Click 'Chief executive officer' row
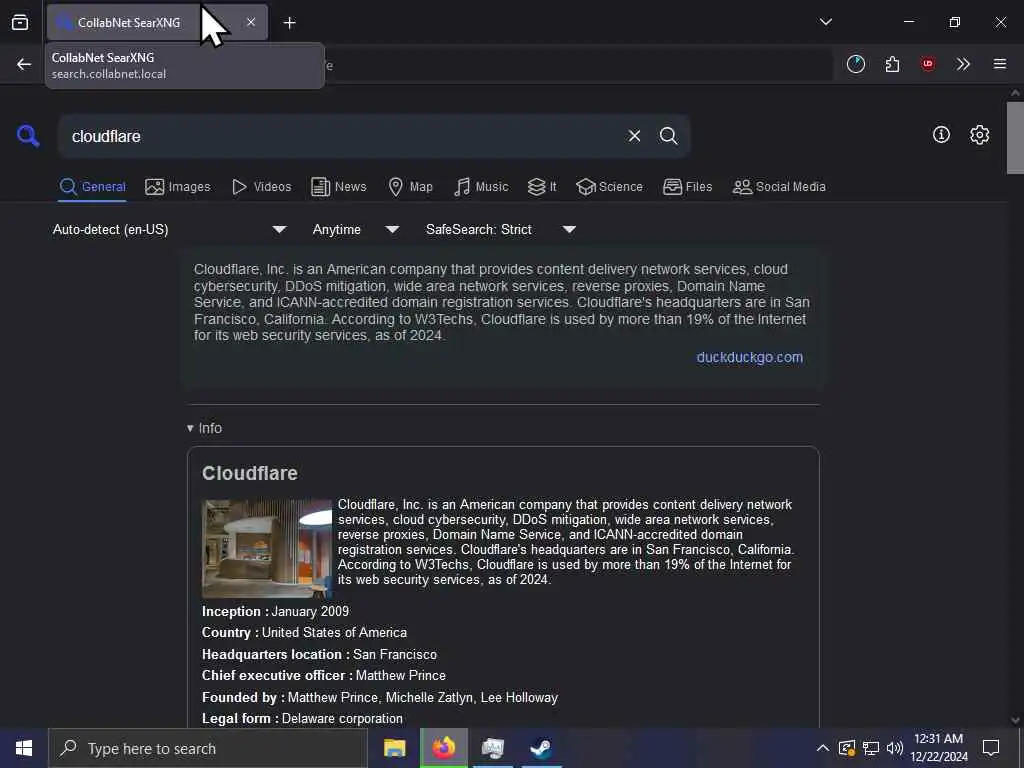Image resolution: width=1024 pixels, height=768 pixels. click(324, 675)
